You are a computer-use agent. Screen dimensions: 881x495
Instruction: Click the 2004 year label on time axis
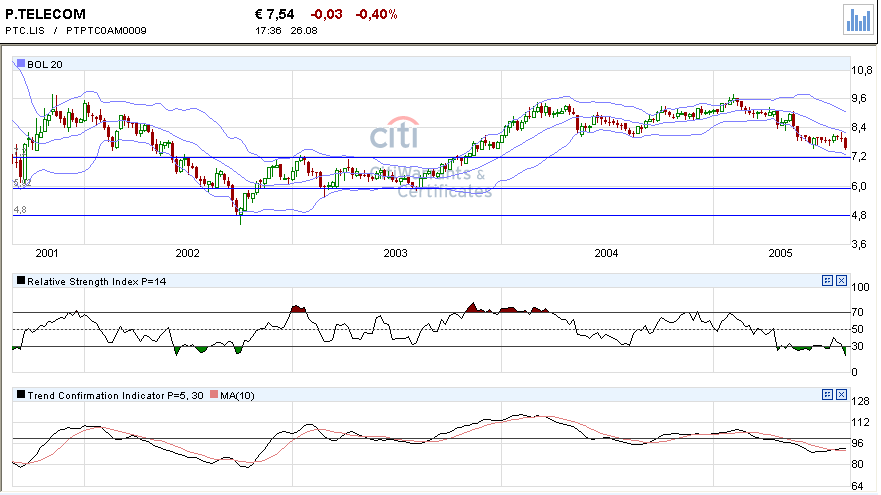click(606, 253)
